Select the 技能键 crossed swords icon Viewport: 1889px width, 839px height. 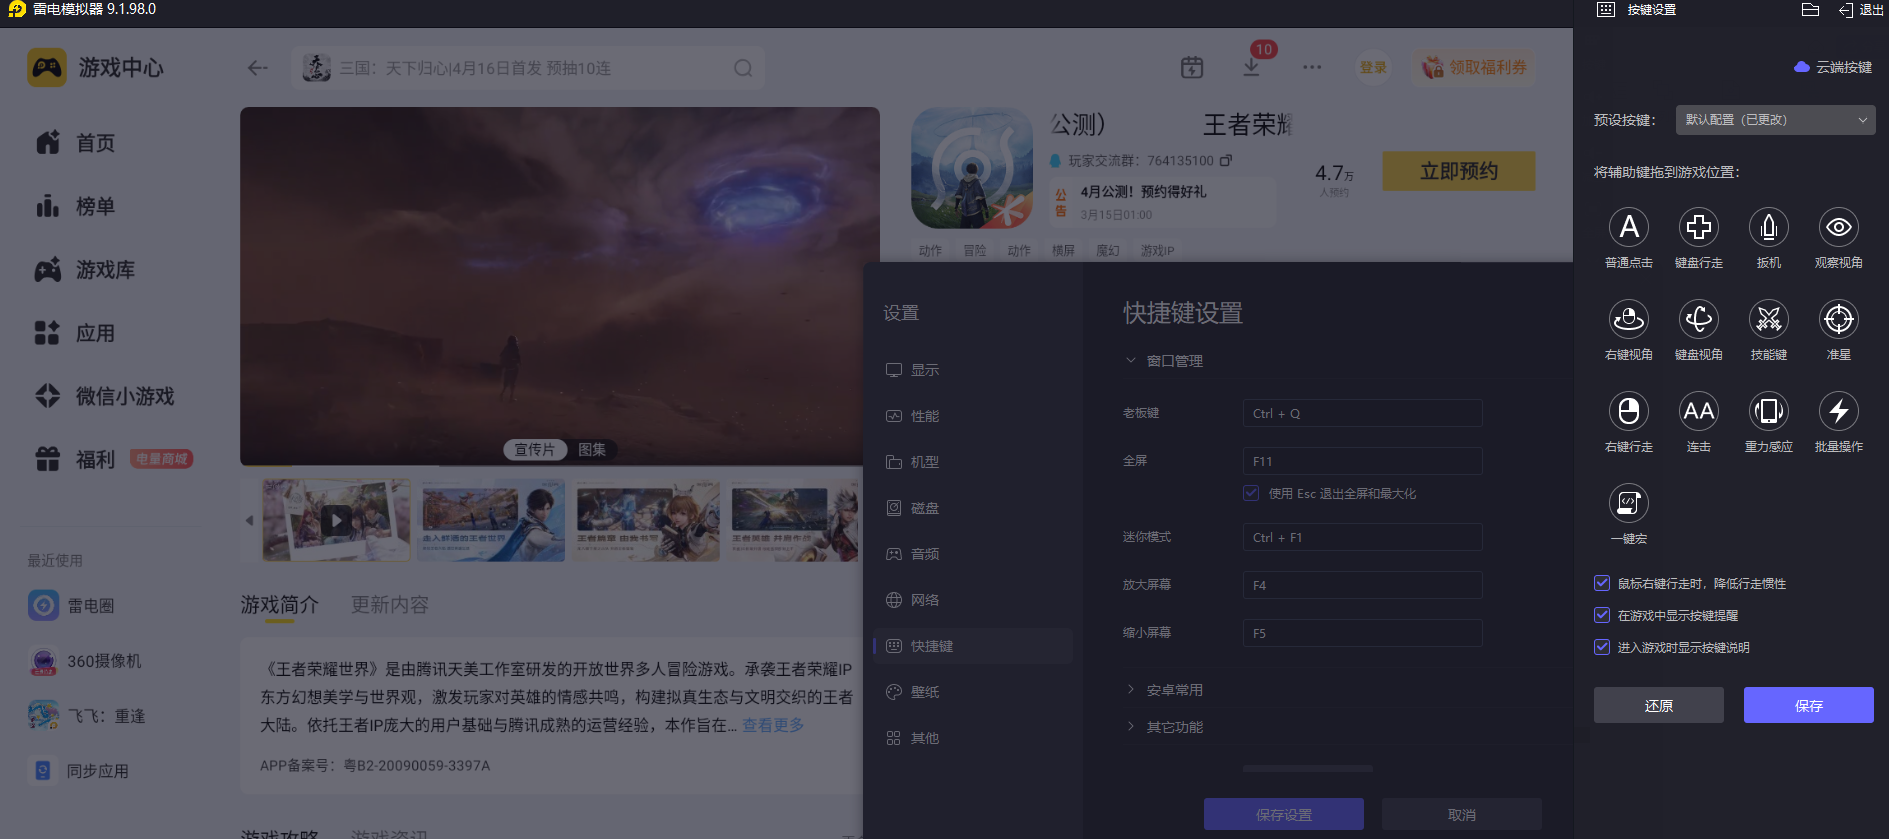(x=1768, y=320)
